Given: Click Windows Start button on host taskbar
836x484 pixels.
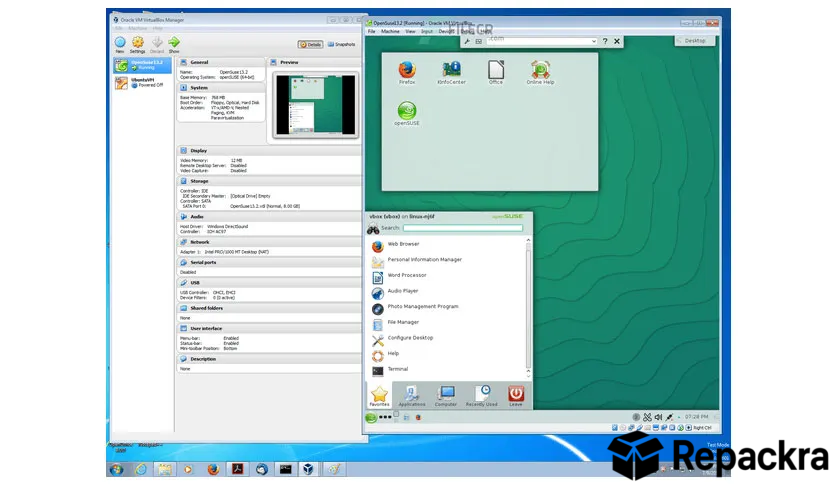Looking at the screenshot, I should 117,469.
